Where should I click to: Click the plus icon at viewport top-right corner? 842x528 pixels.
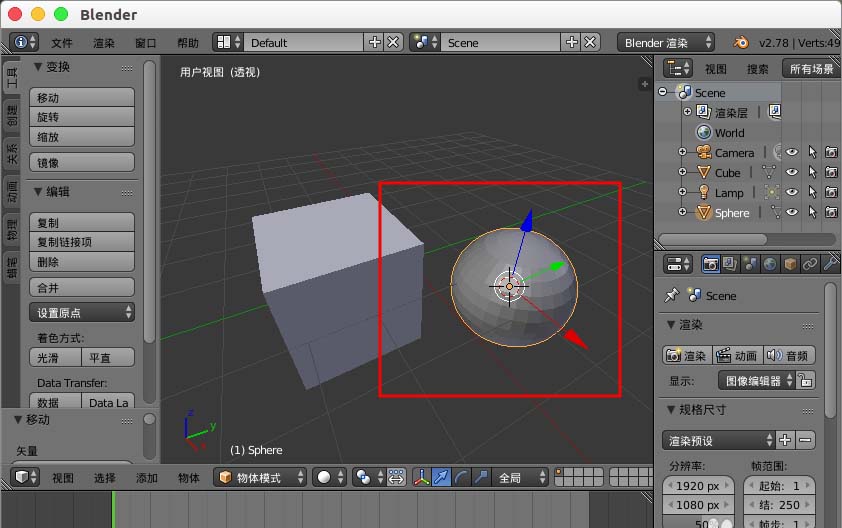644,84
